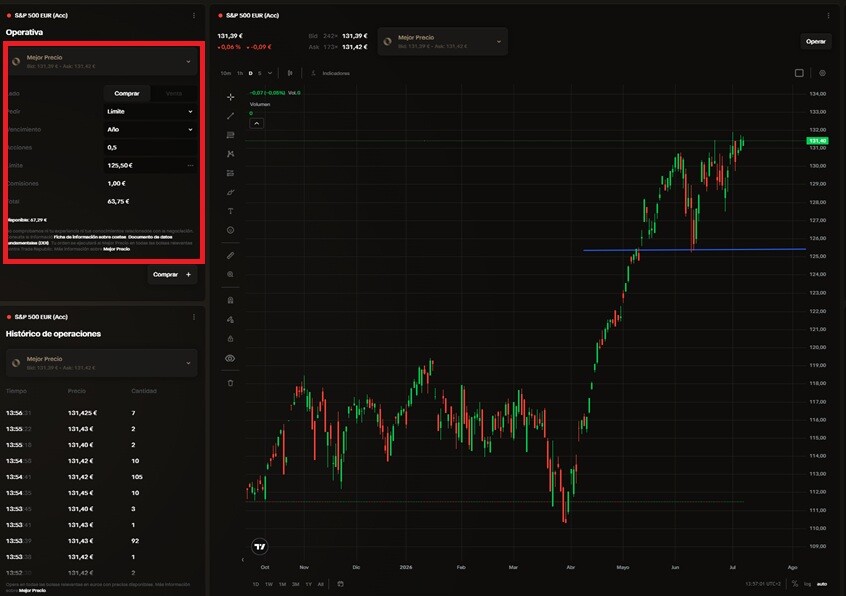This screenshot has height=596, width=846.
Task: Select 10m chart interval
Action: point(226,73)
